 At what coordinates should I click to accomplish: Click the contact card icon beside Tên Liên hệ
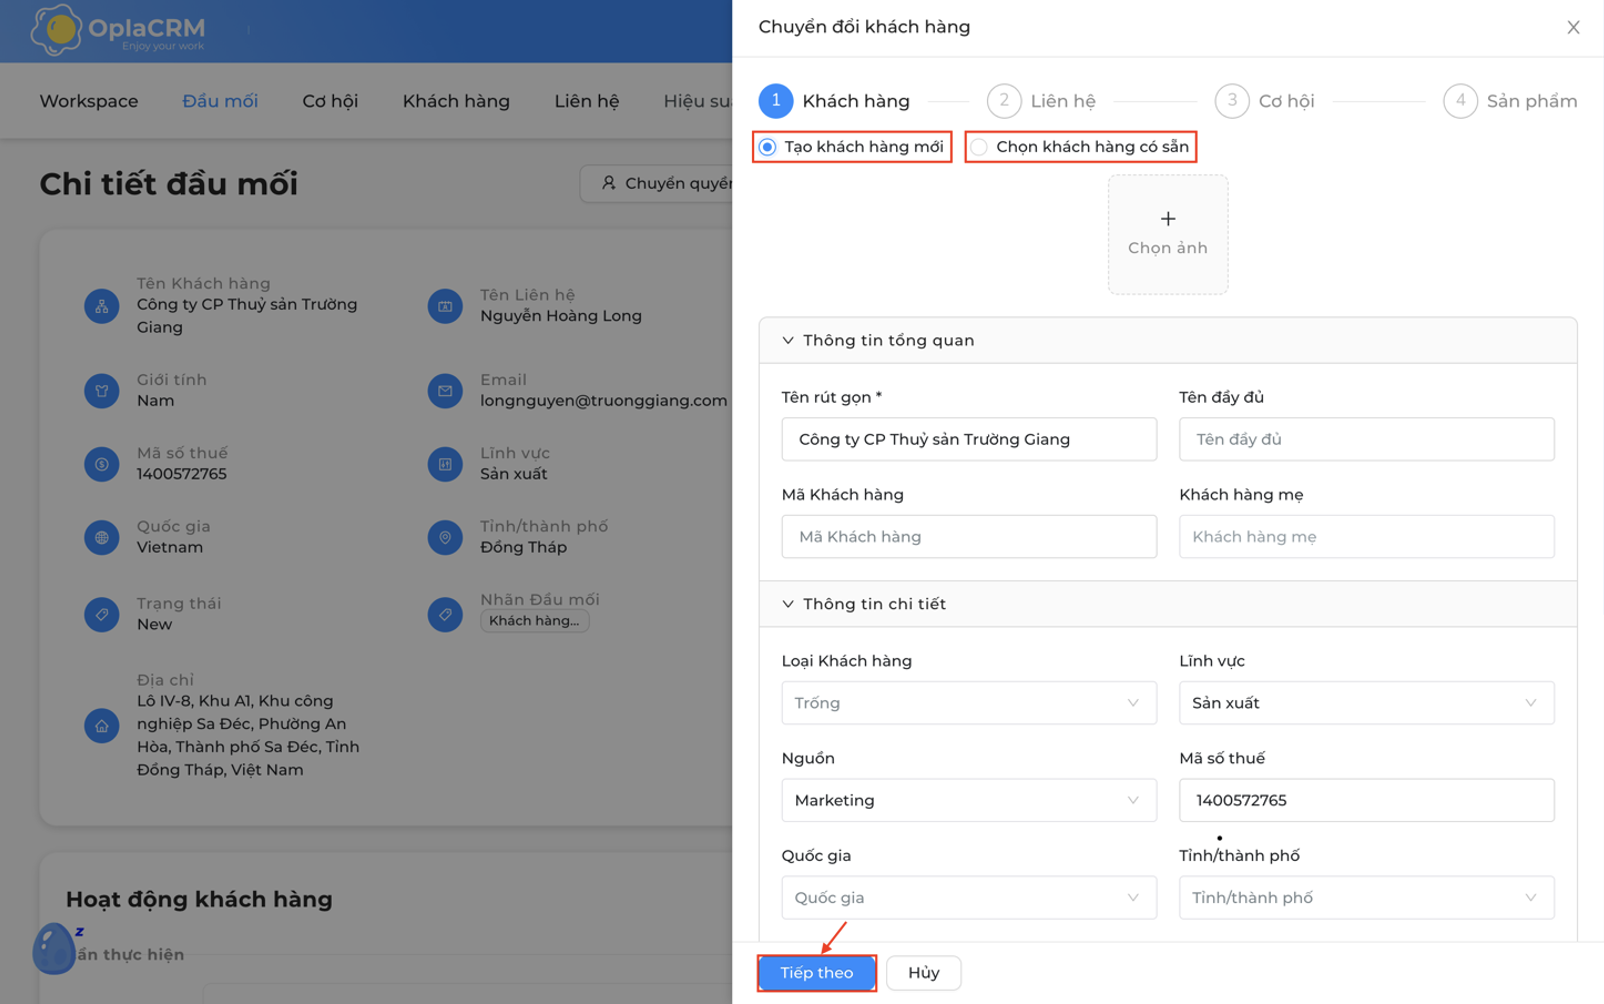[x=445, y=306]
